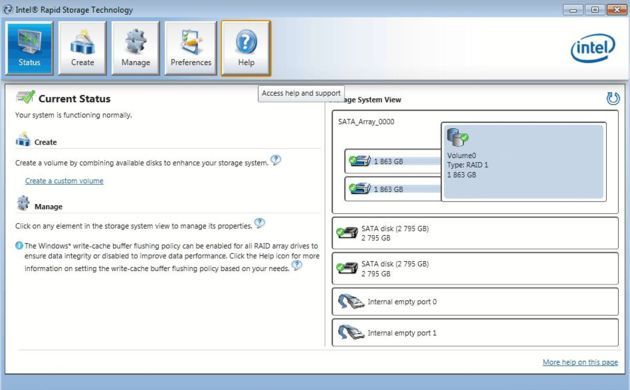Viewport: 630px width, 390px height.
Task: Open the Create tab
Action: pos(82,48)
